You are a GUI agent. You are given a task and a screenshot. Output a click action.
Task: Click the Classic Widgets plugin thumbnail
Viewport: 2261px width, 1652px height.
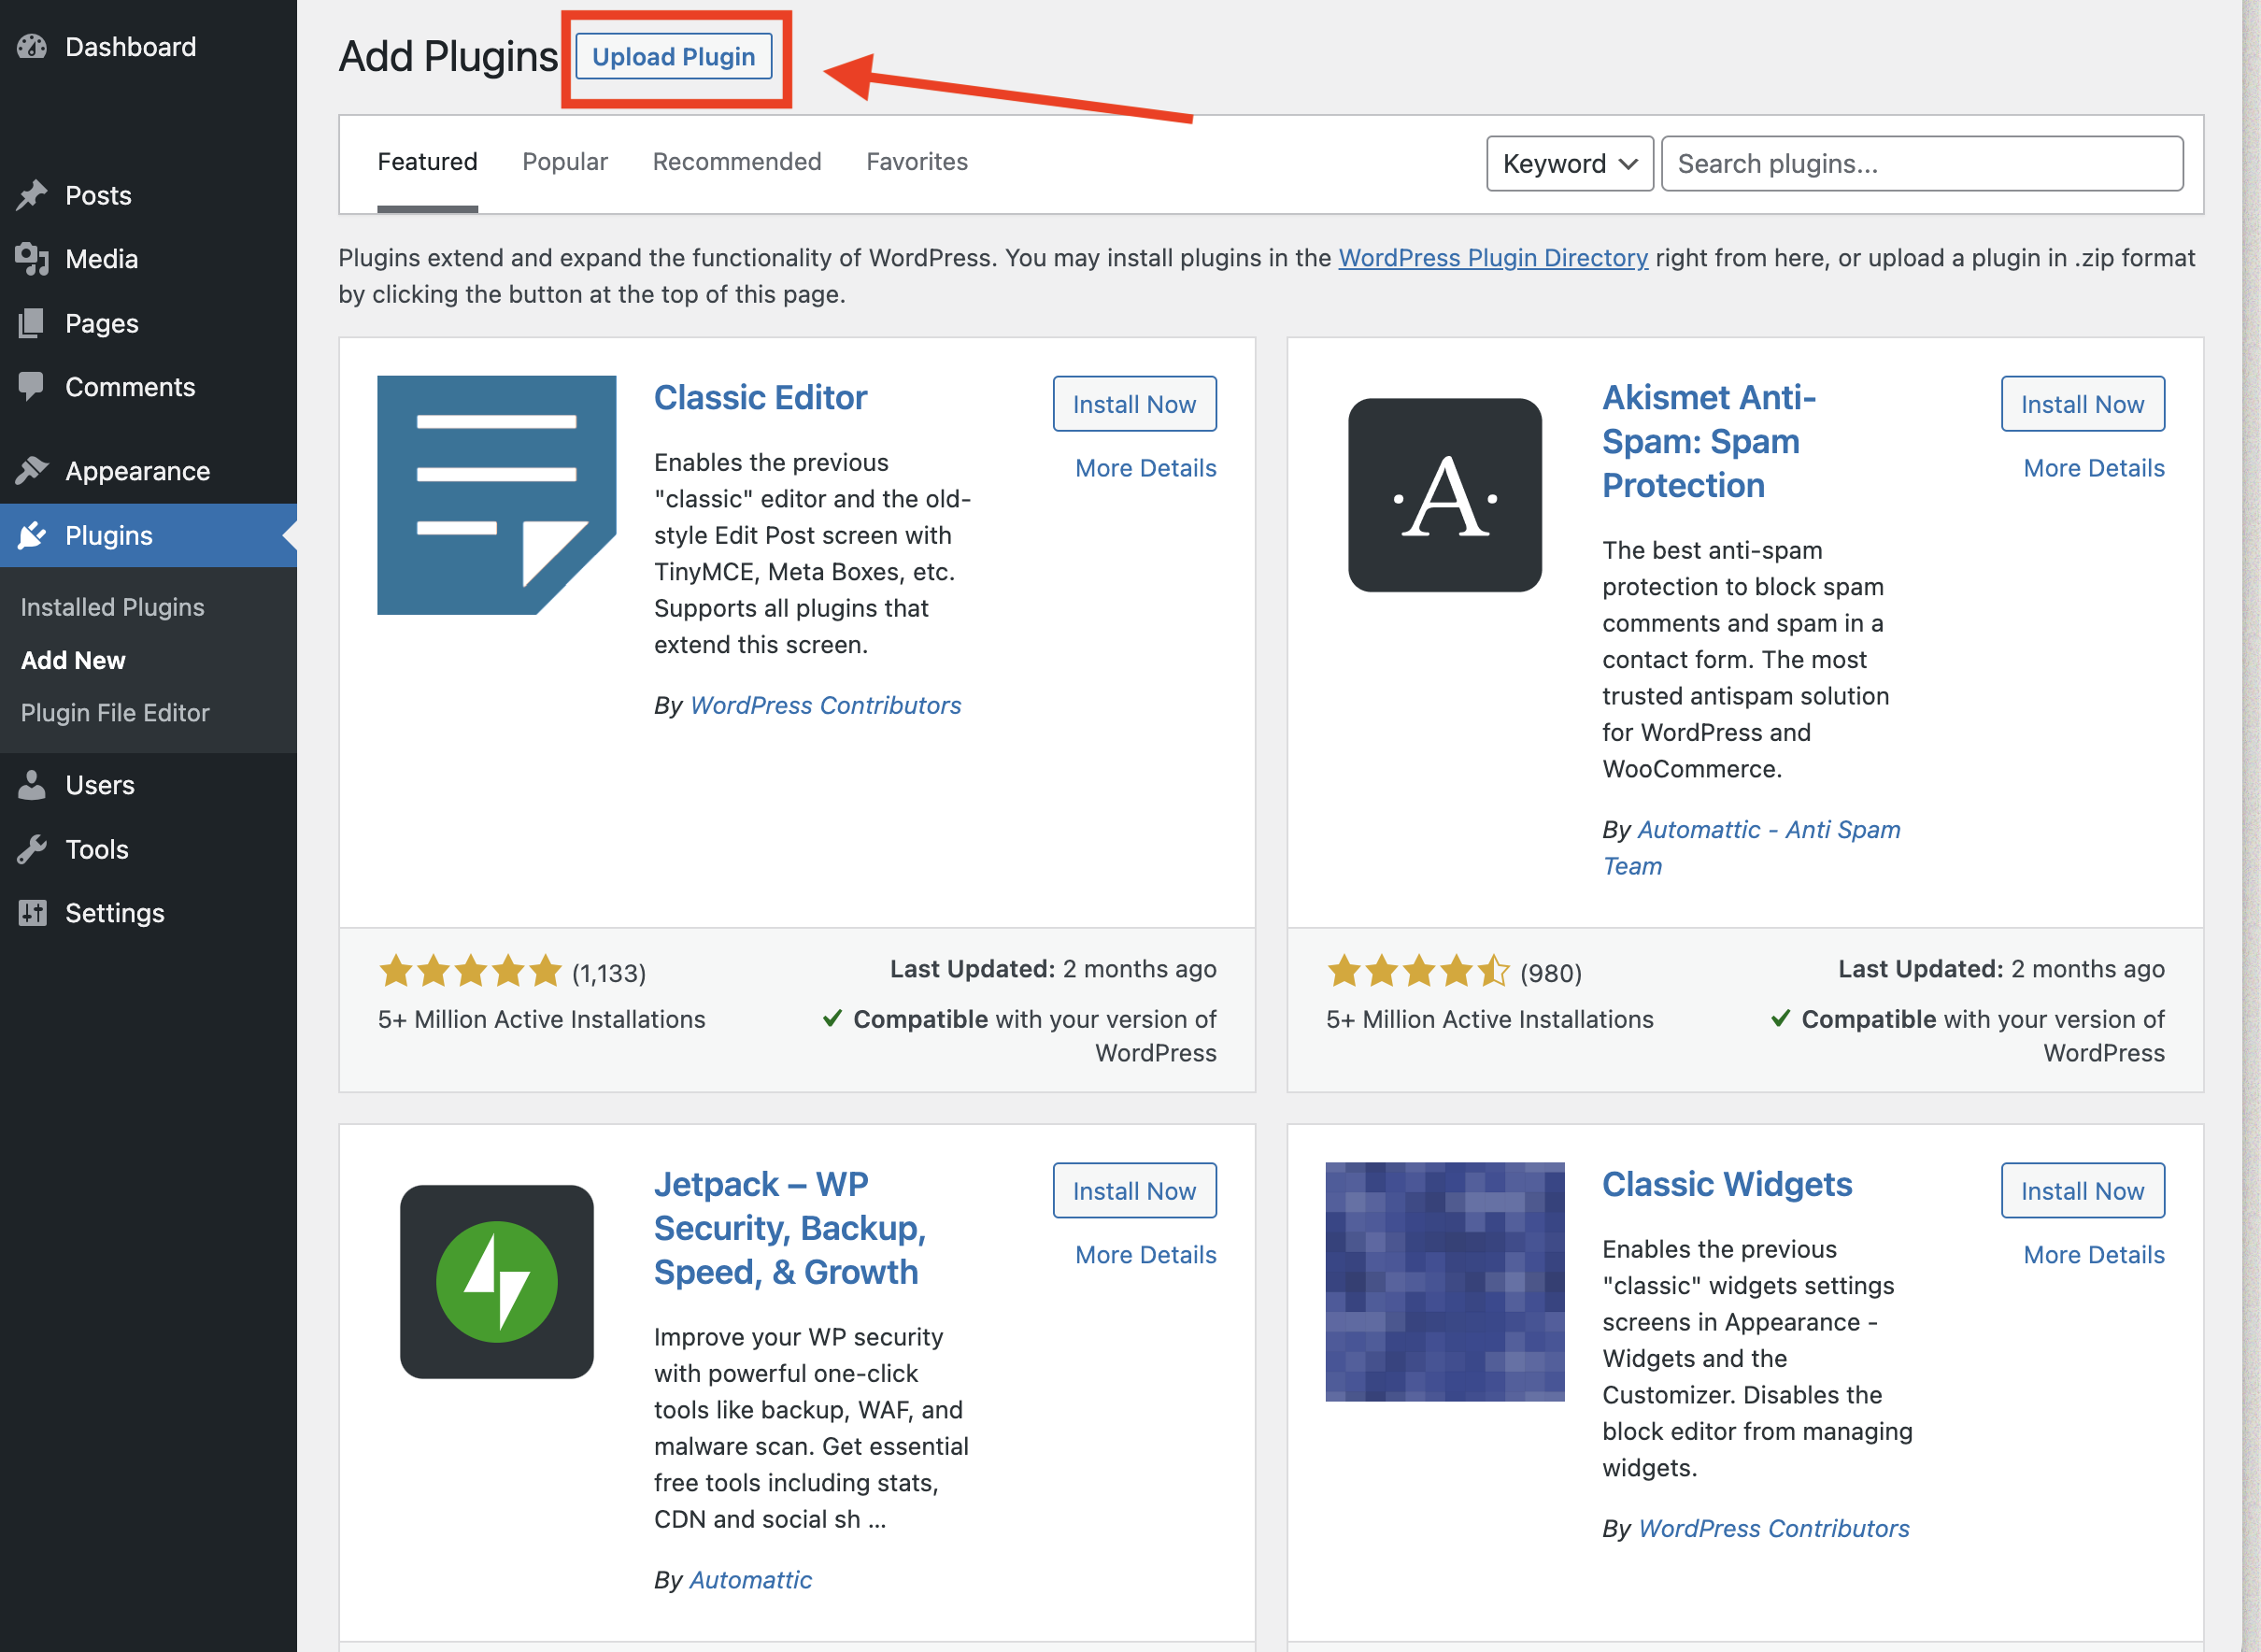(x=1445, y=1282)
